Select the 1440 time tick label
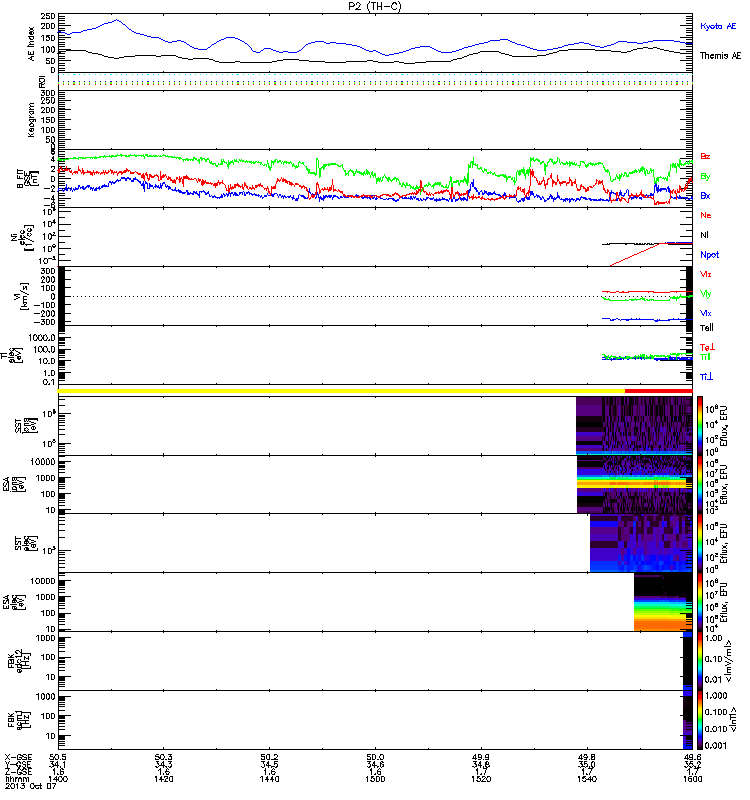This screenshot has width=750, height=800. [x=269, y=779]
